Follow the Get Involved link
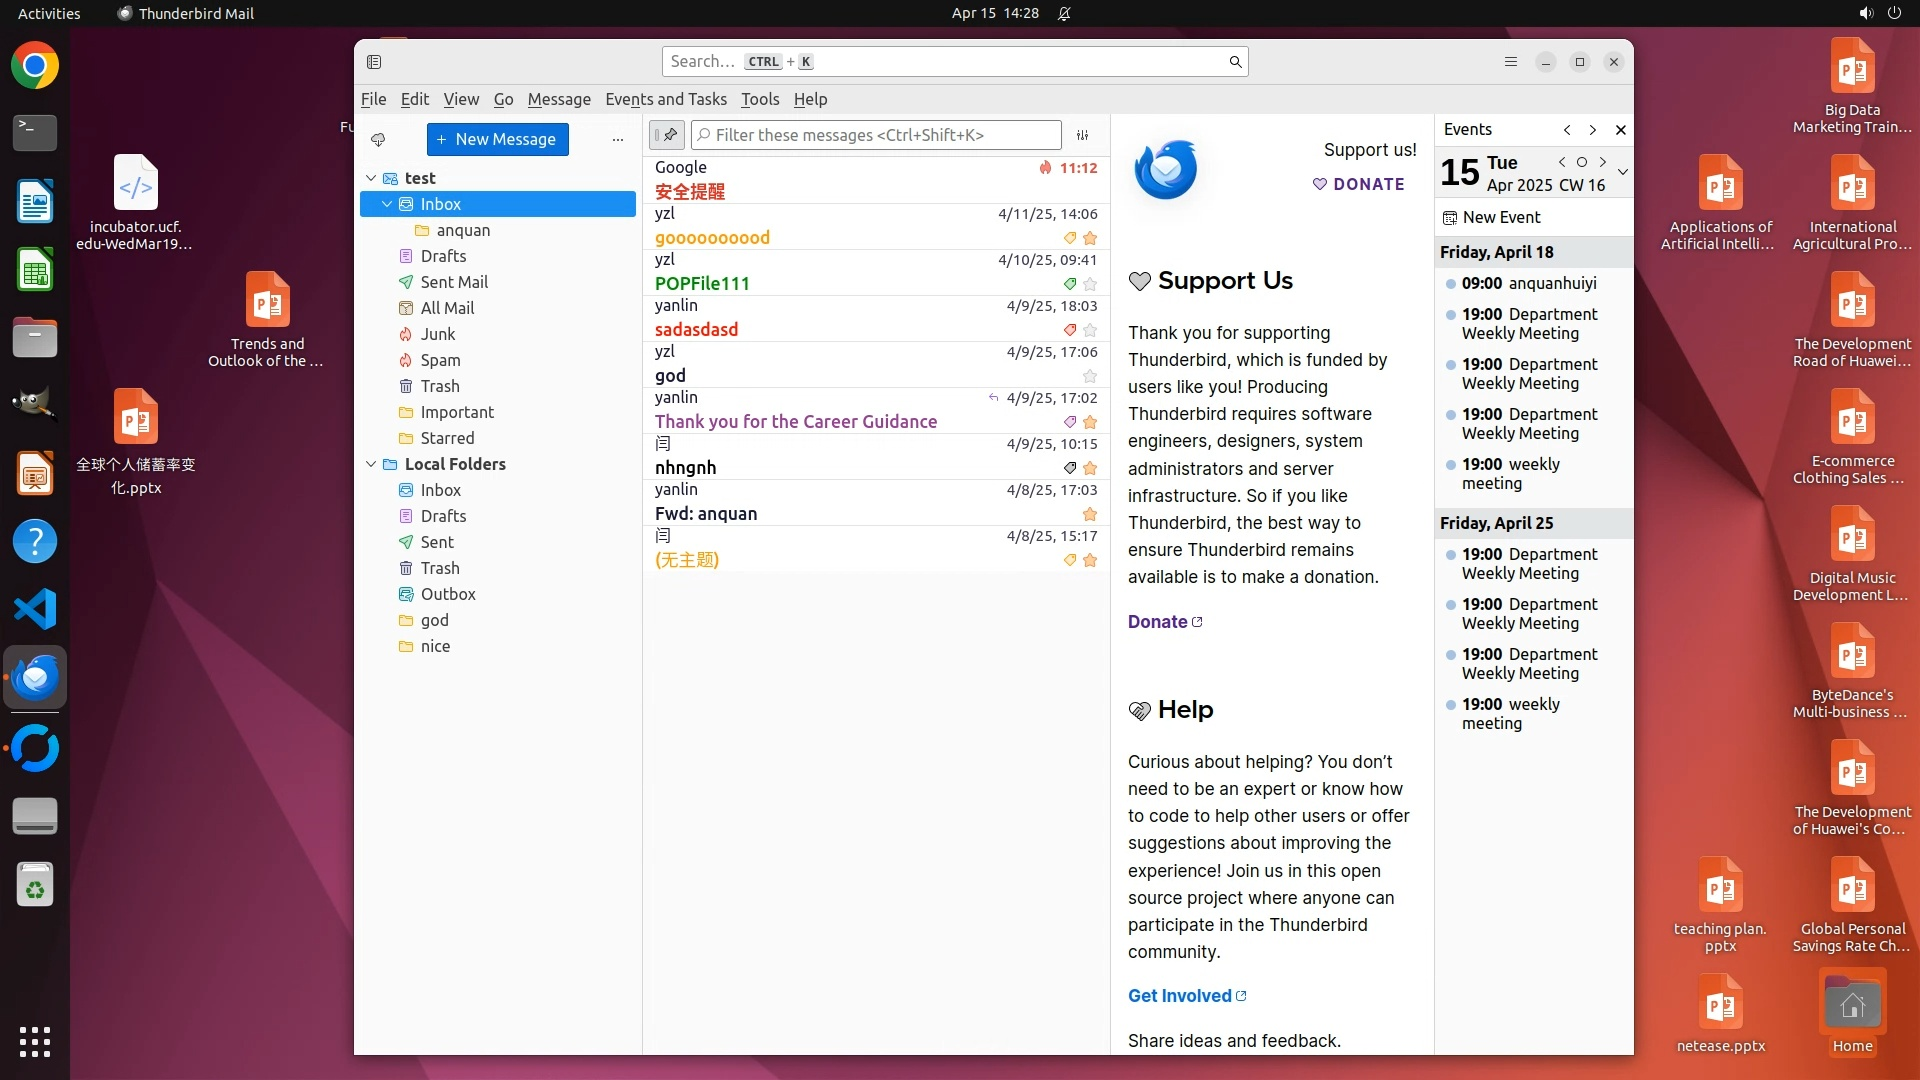The image size is (1920, 1080). click(x=1180, y=996)
